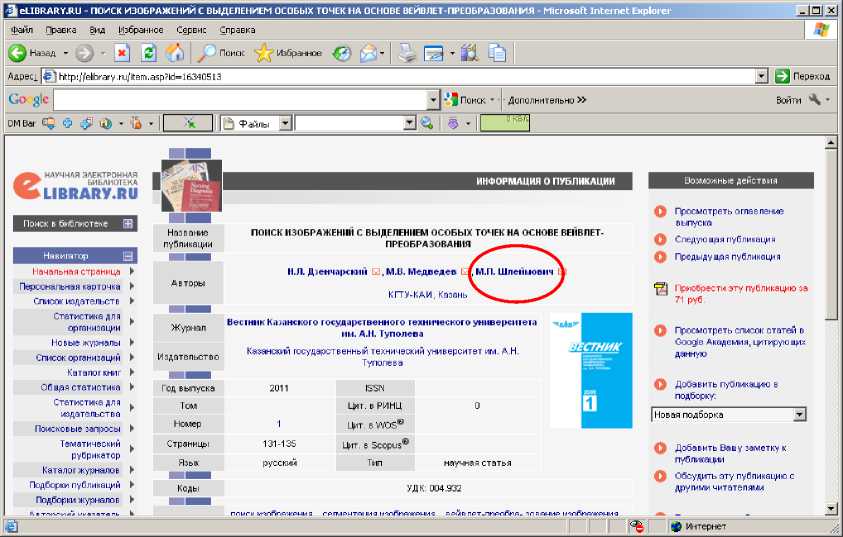The height and width of the screenshot is (537, 843).
Task: Open the Поиск search toolbar button
Action: (222, 53)
